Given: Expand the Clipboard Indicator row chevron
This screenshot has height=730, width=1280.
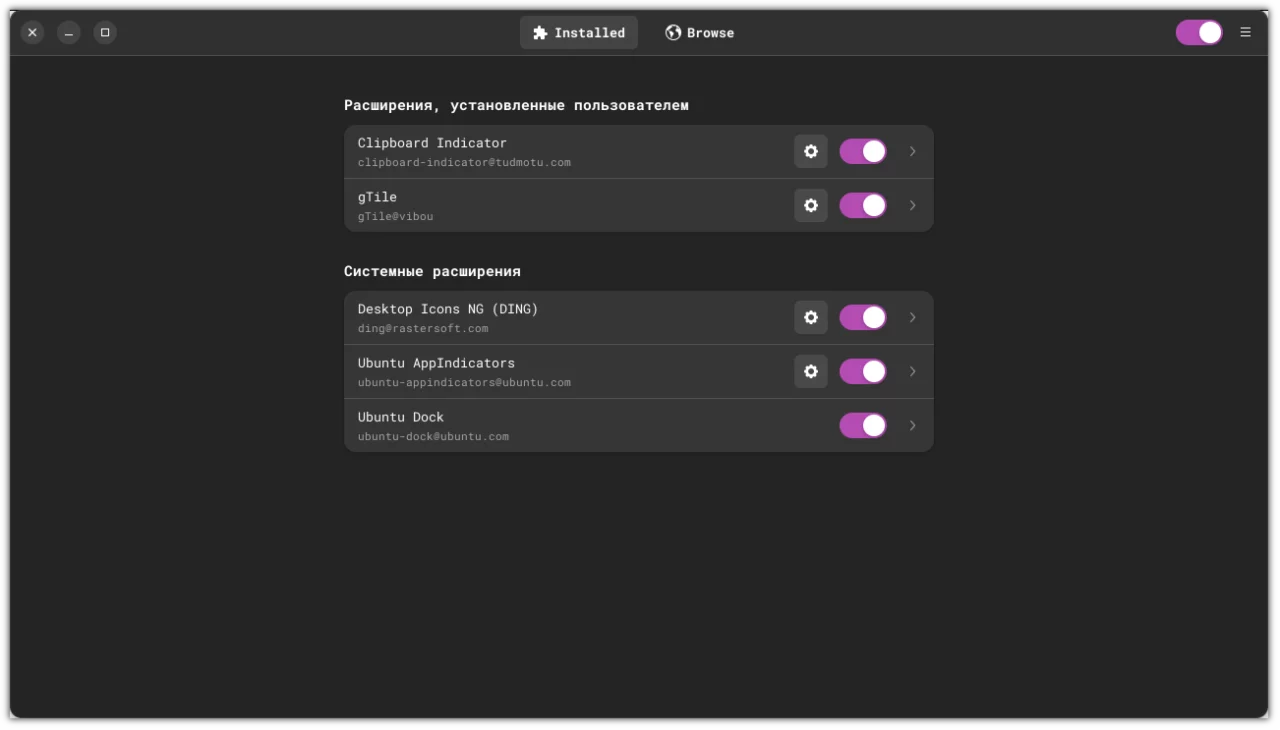Looking at the screenshot, I should [912, 151].
